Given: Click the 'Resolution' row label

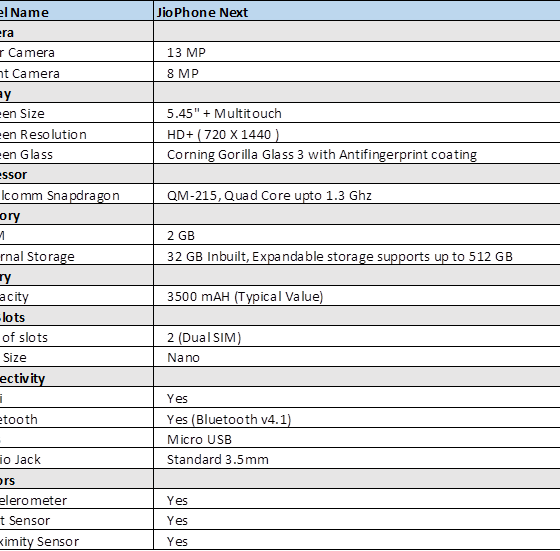Looking at the screenshot, I should click(53, 135).
